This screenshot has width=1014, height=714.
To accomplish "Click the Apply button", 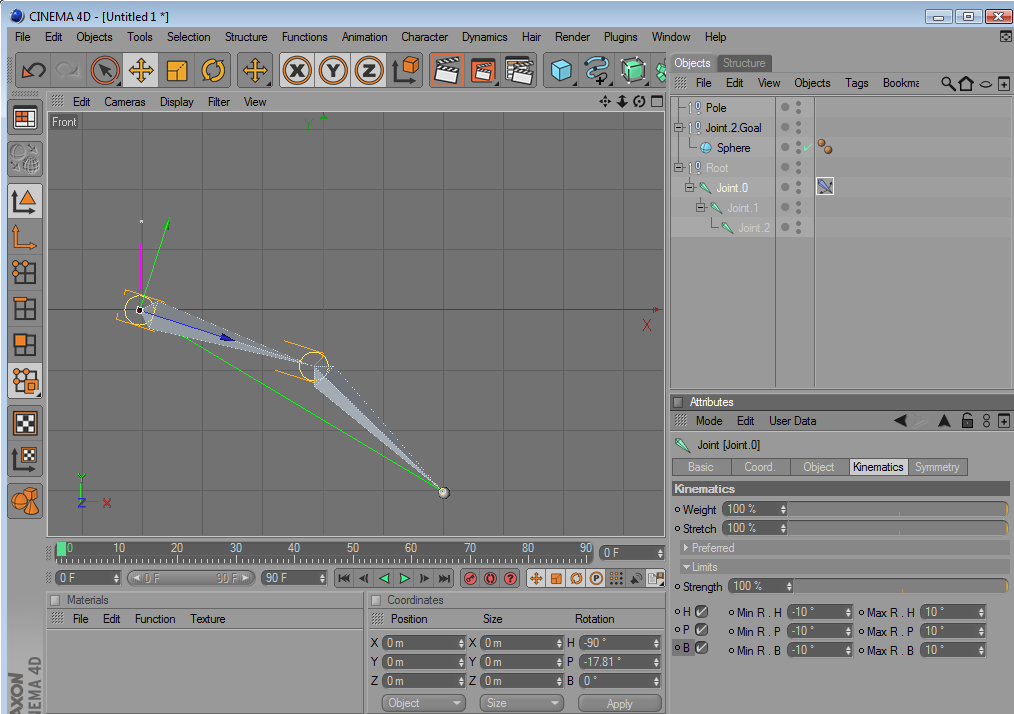I will point(620,703).
